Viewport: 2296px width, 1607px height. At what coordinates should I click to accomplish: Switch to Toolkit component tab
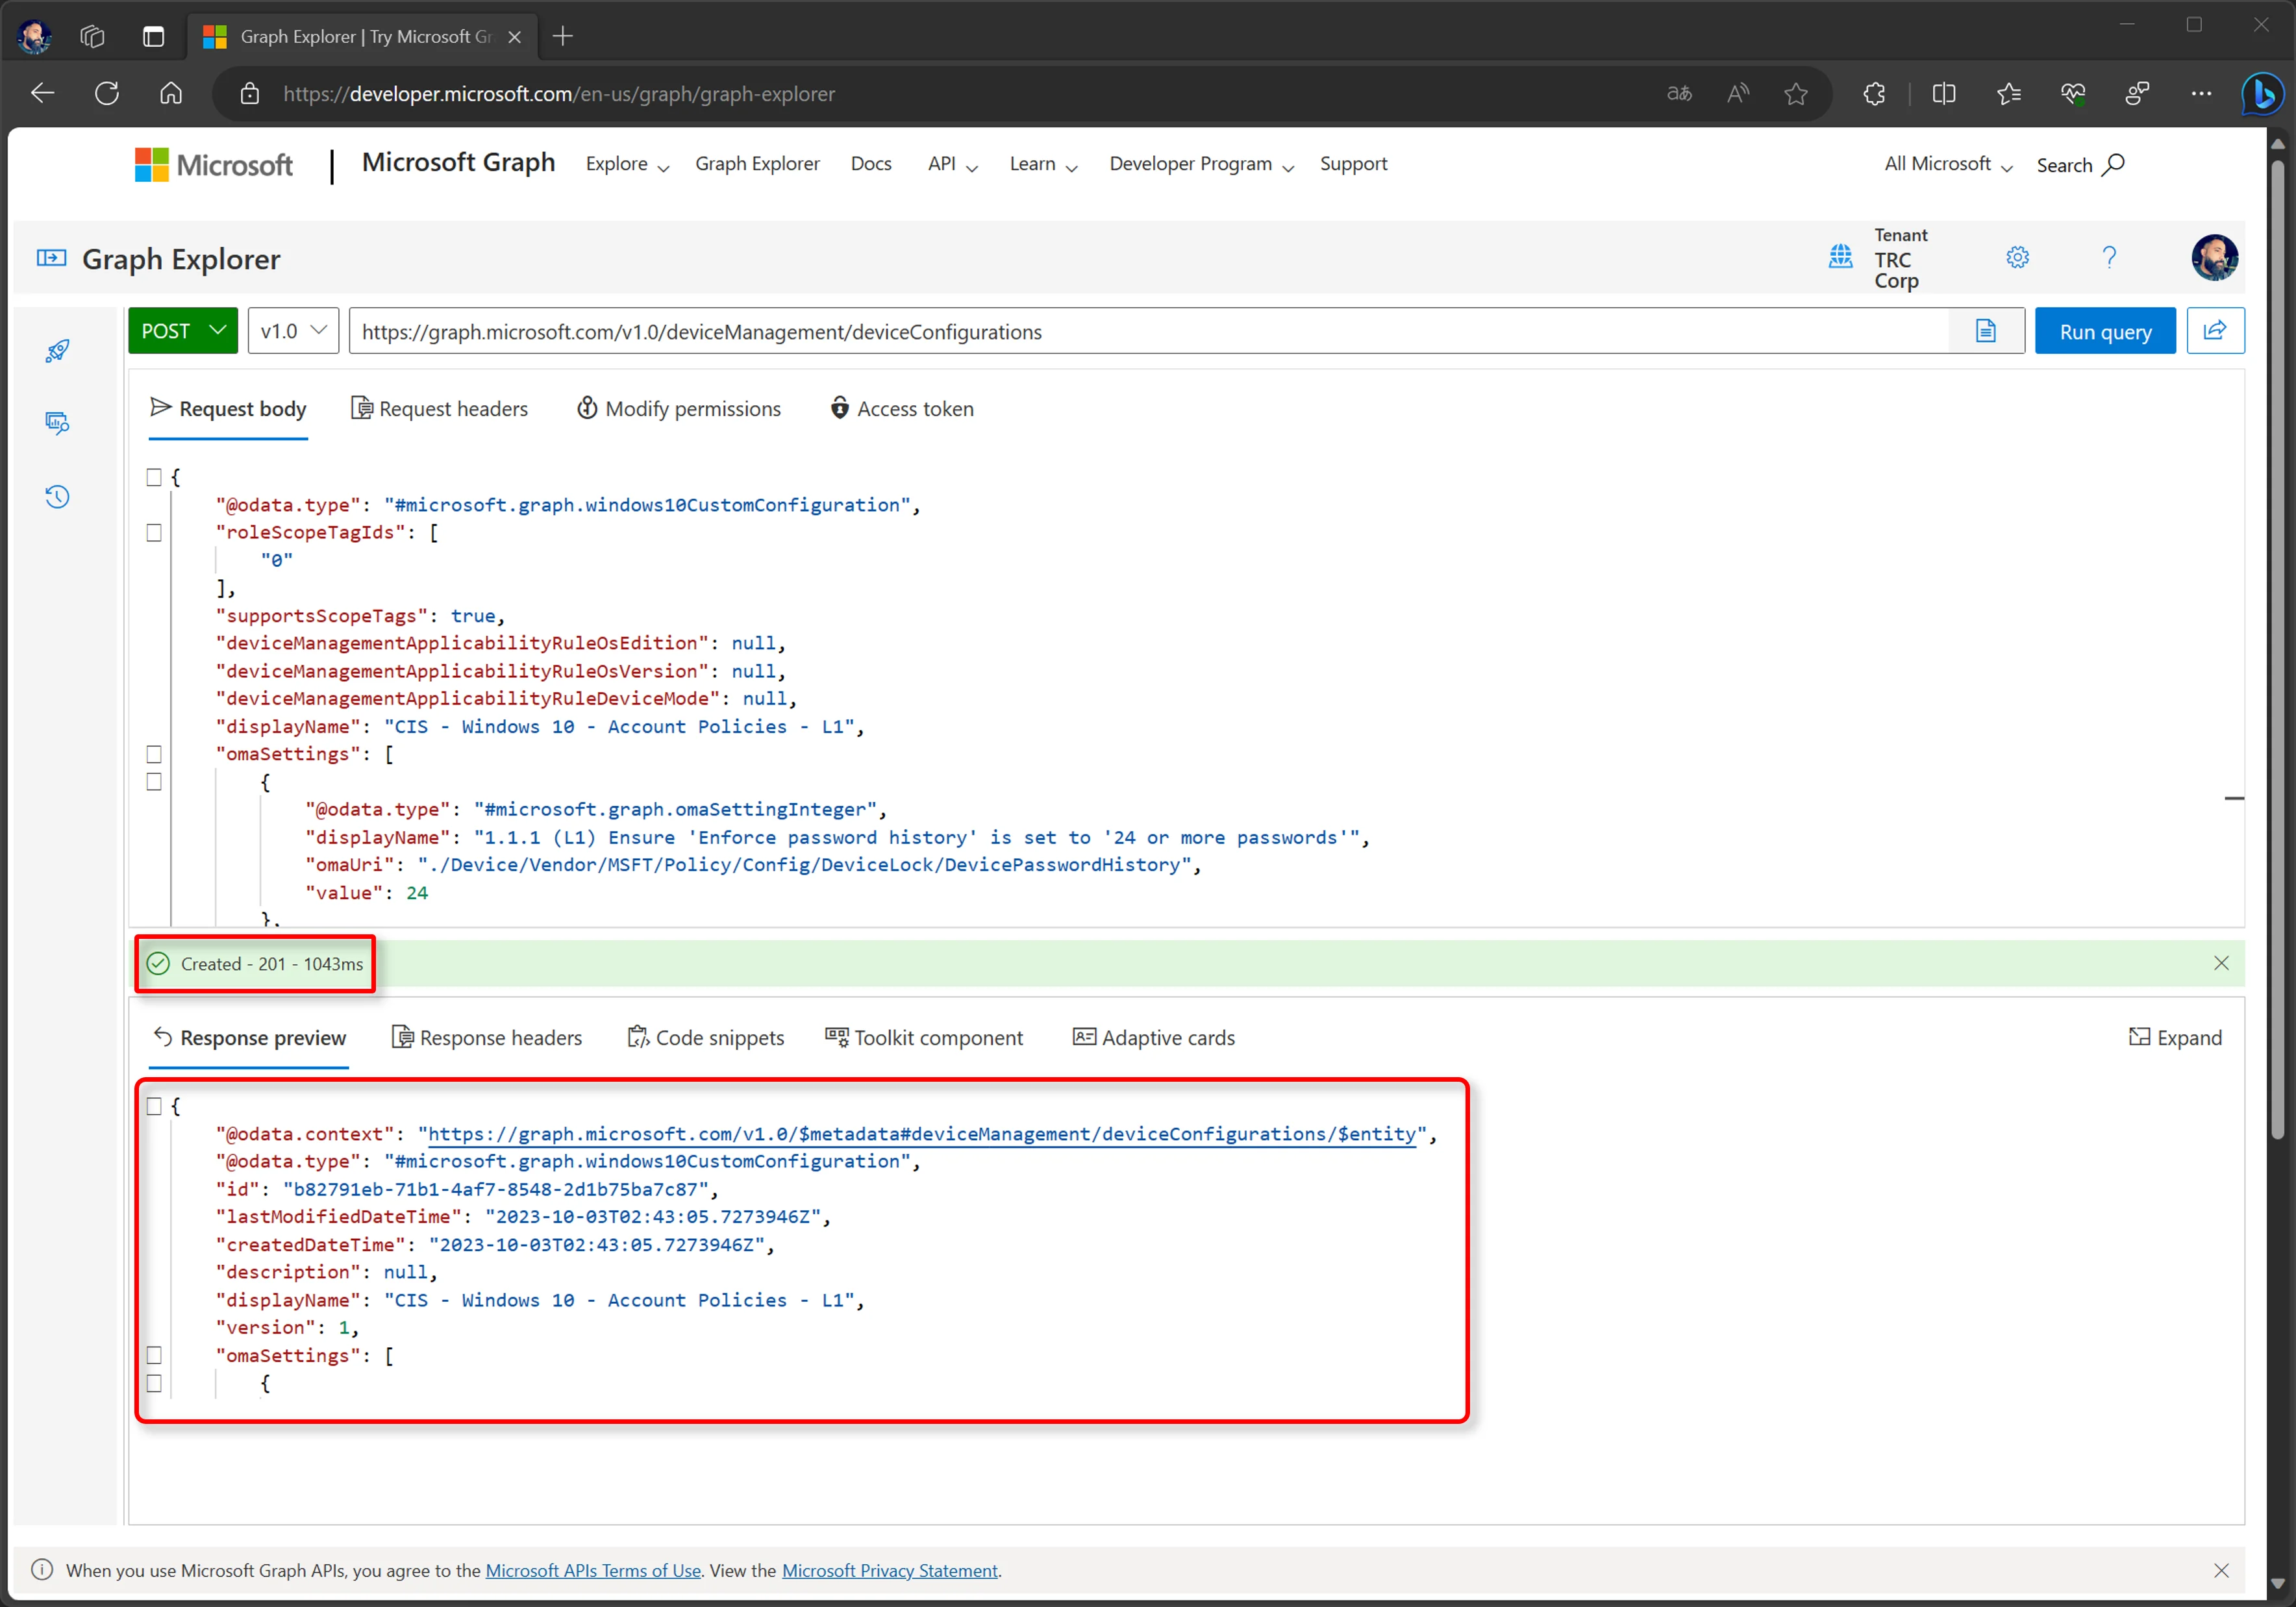[924, 1038]
